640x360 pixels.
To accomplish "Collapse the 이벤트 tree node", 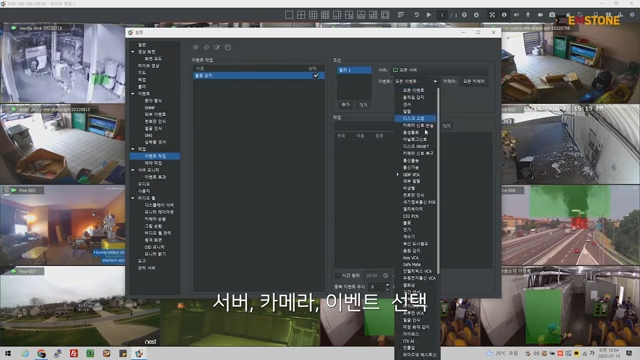I will [x=133, y=93].
